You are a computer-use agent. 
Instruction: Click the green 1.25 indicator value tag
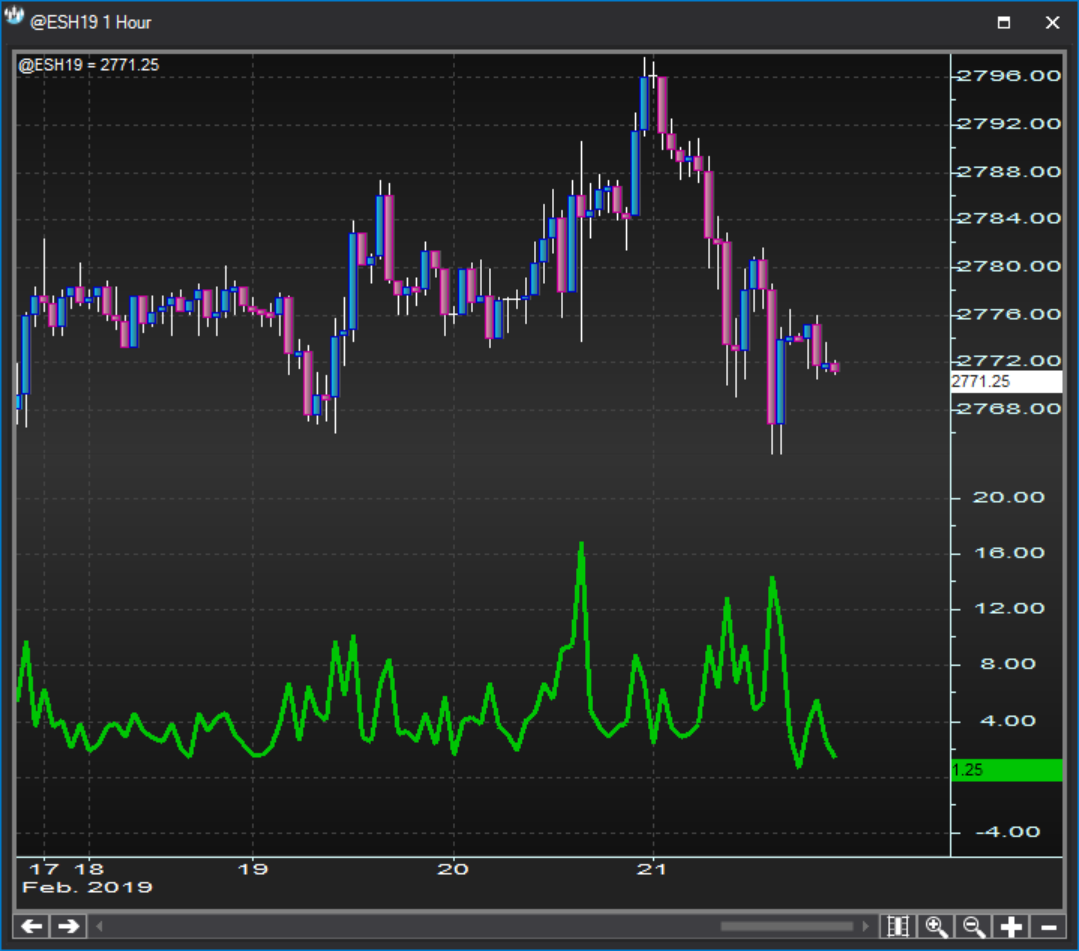(1006, 770)
